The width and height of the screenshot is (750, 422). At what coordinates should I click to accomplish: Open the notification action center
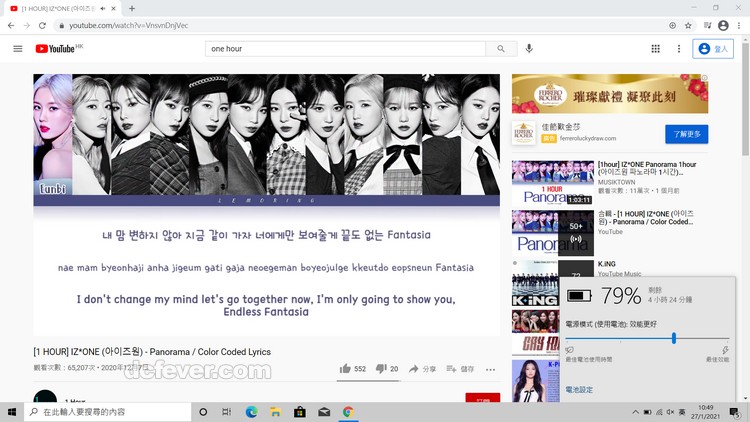coord(735,412)
